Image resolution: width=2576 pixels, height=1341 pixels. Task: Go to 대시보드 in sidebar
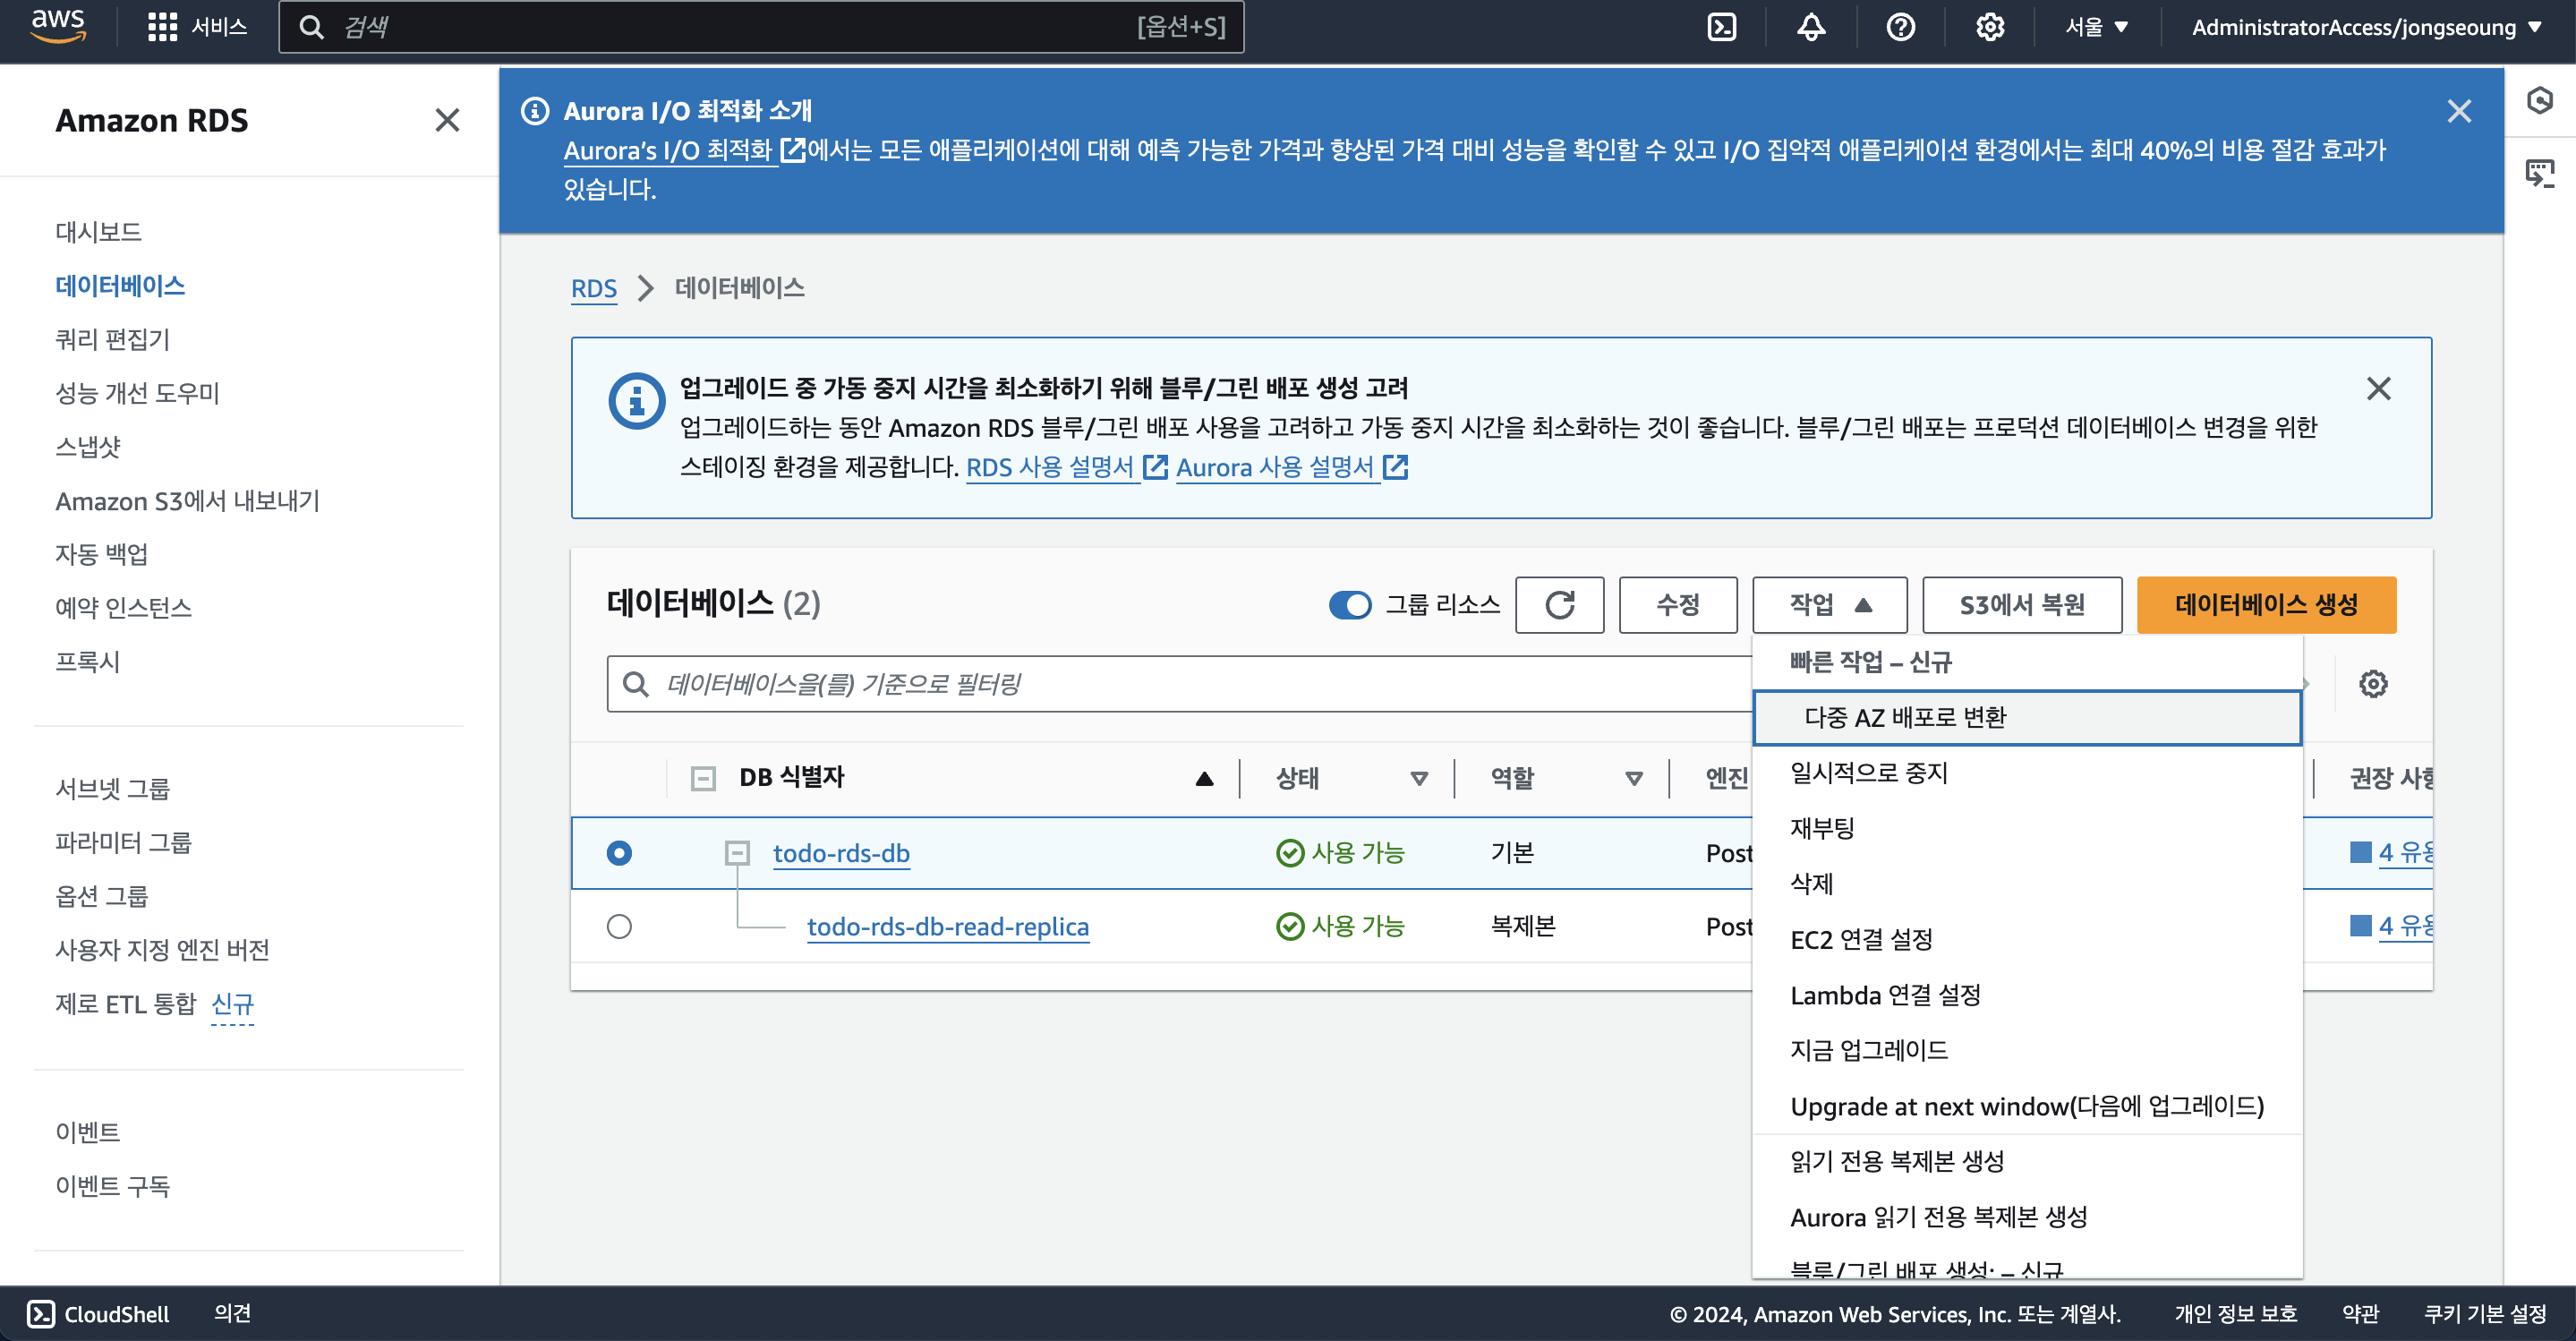coord(98,232)
